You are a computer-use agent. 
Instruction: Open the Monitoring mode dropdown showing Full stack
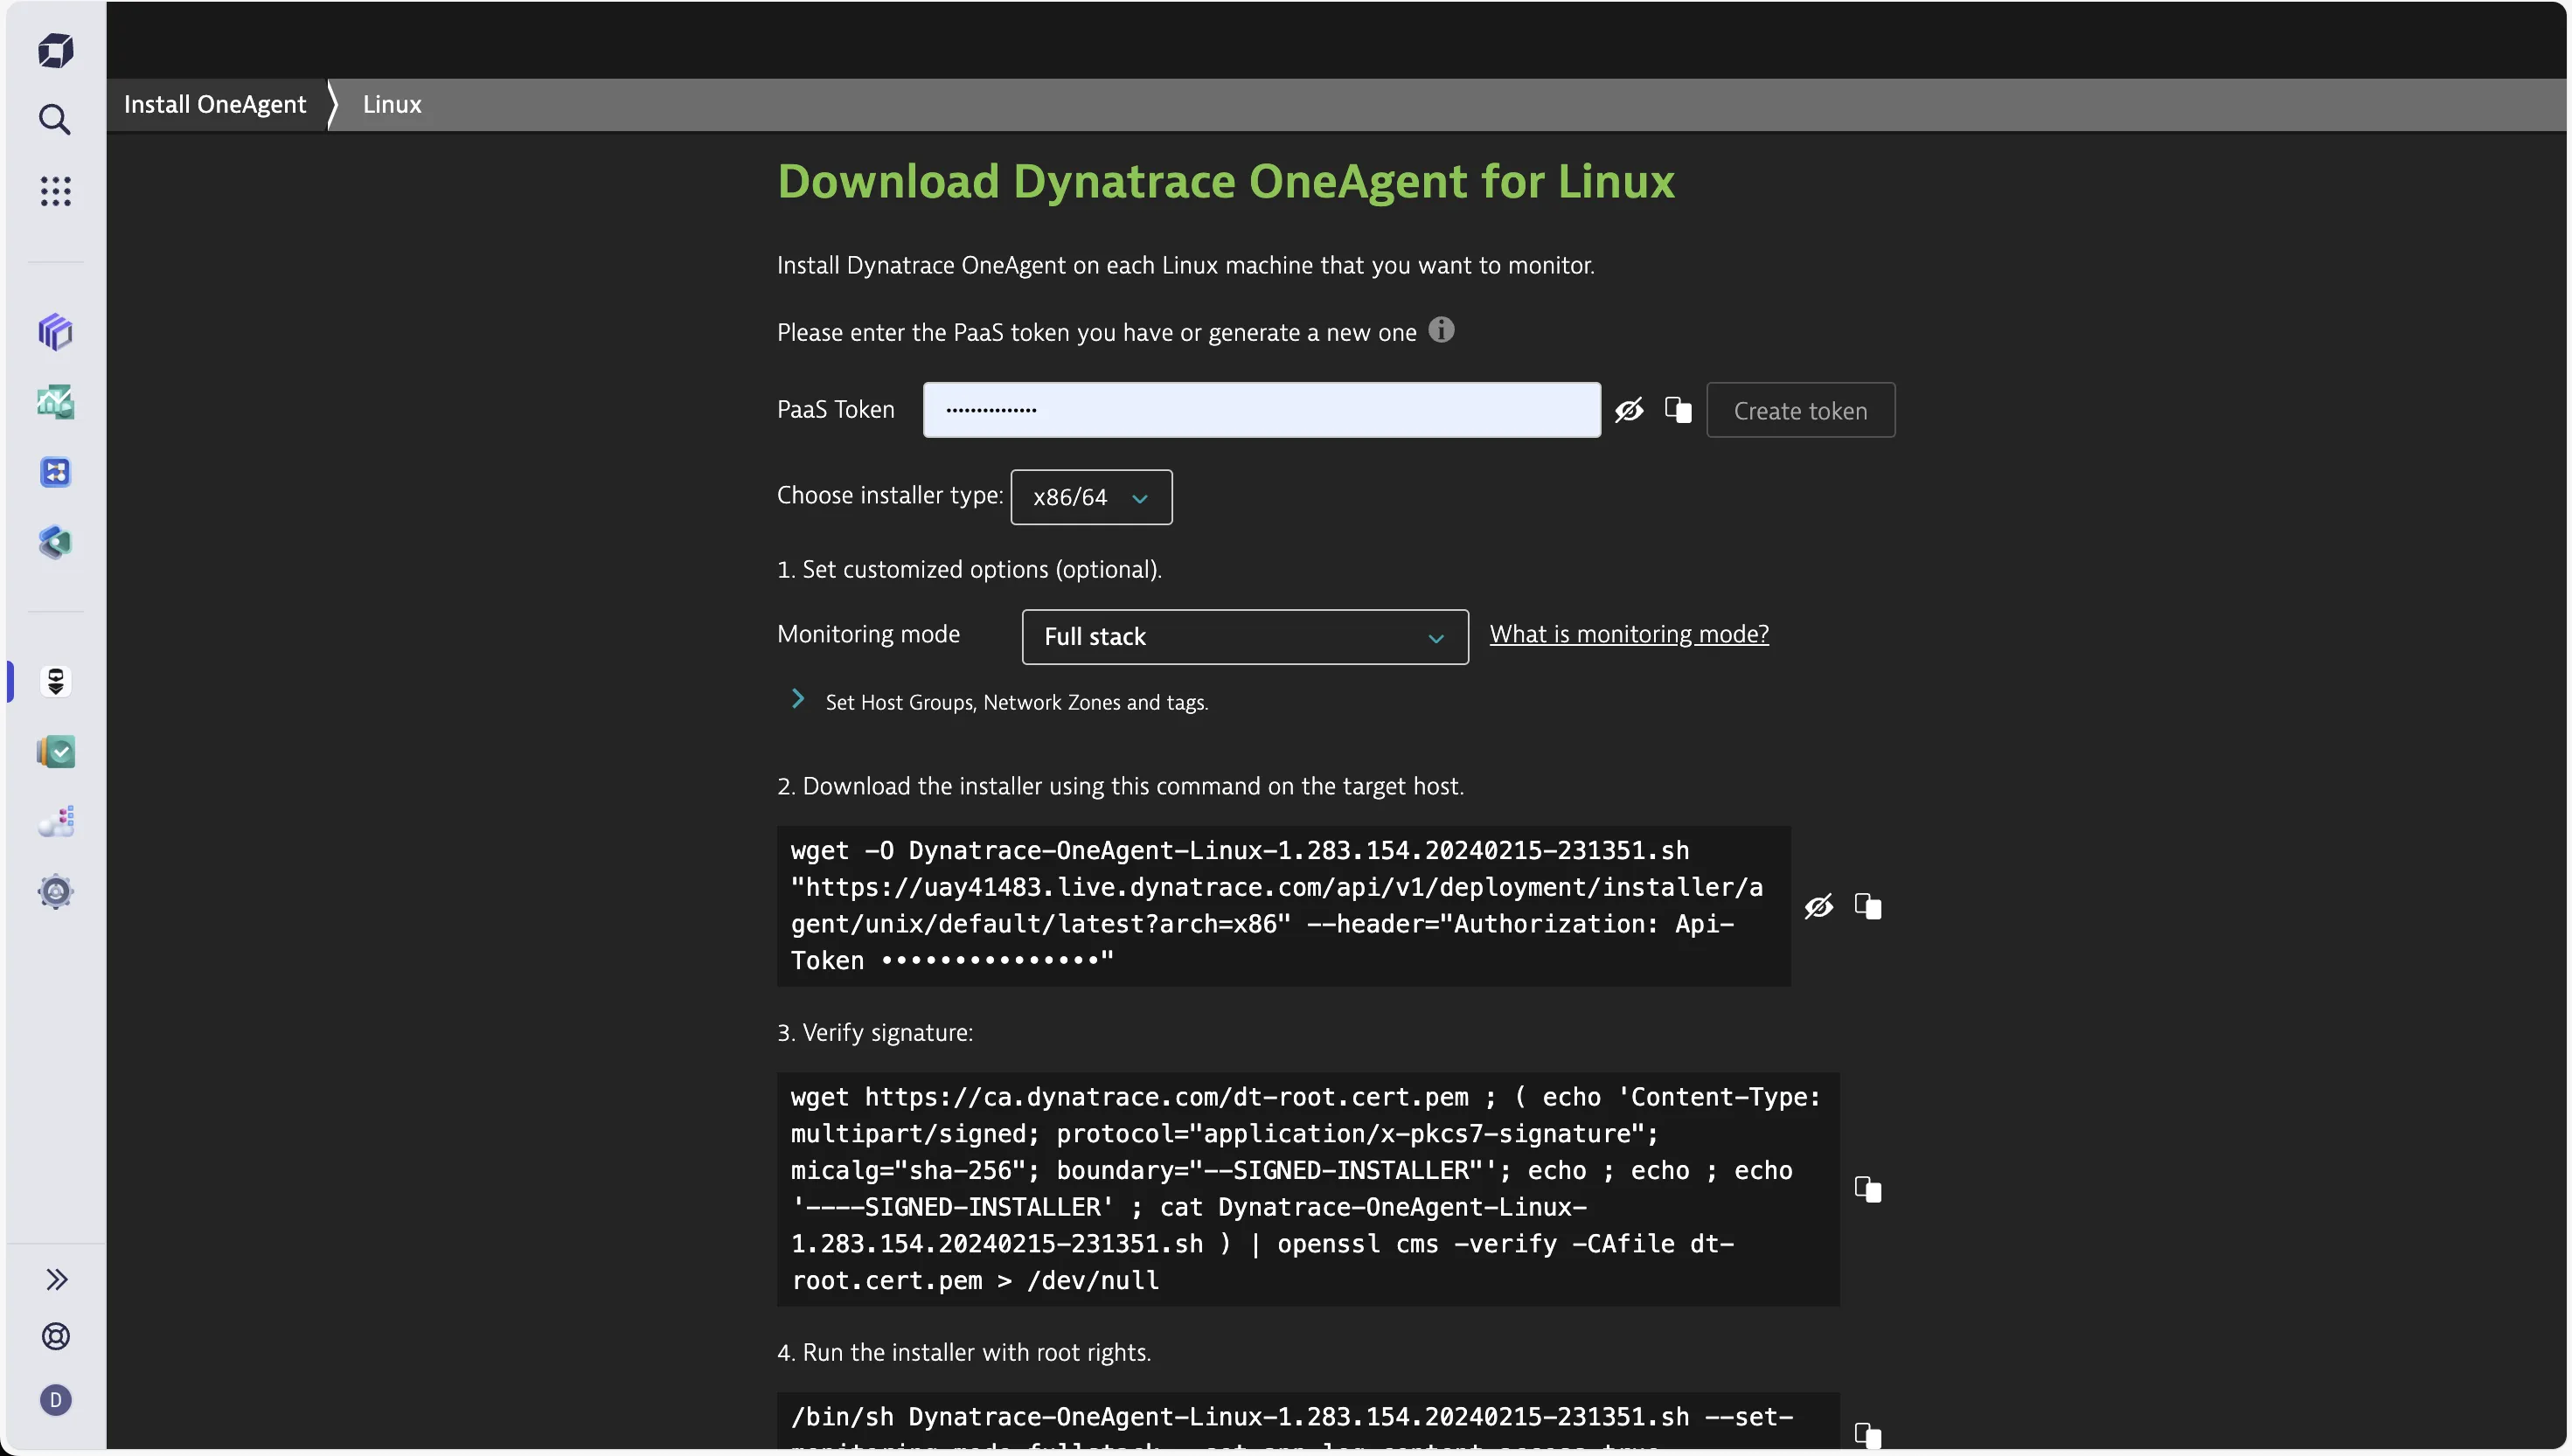click(1244, 637)
